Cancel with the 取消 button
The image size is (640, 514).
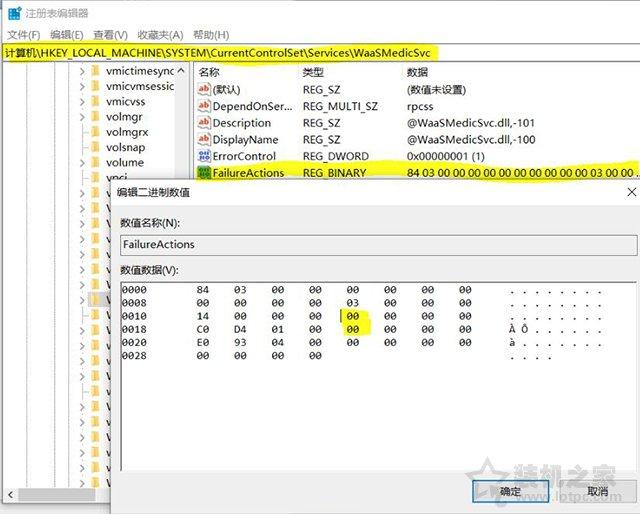point(598,492)
